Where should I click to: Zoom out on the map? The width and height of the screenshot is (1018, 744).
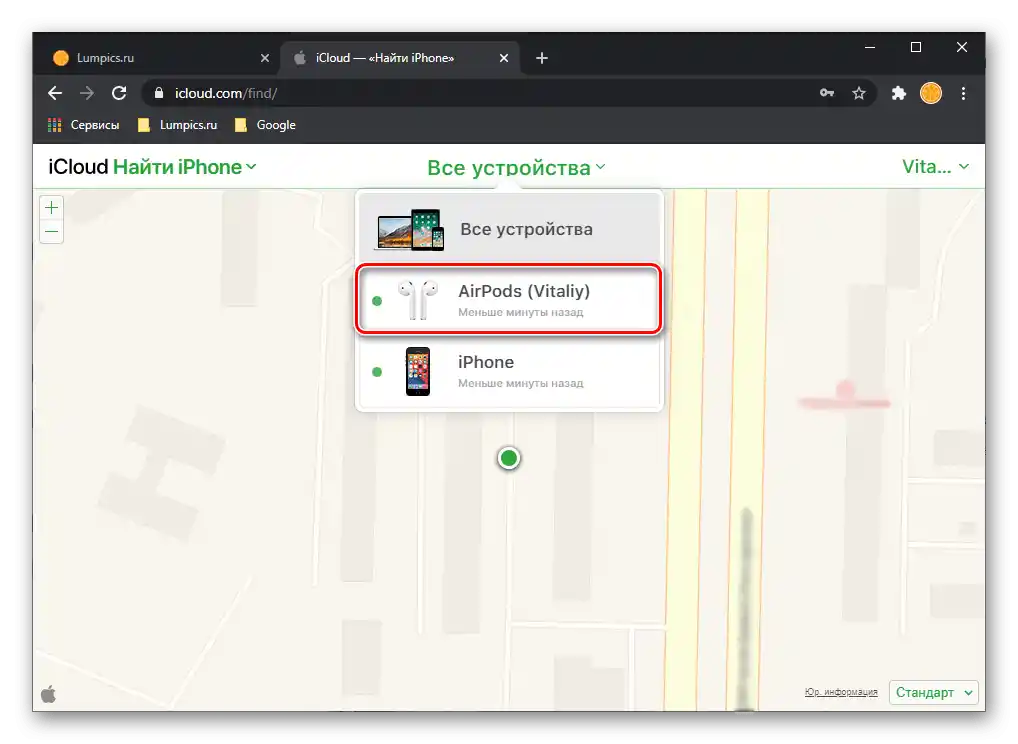click(51, 232)
